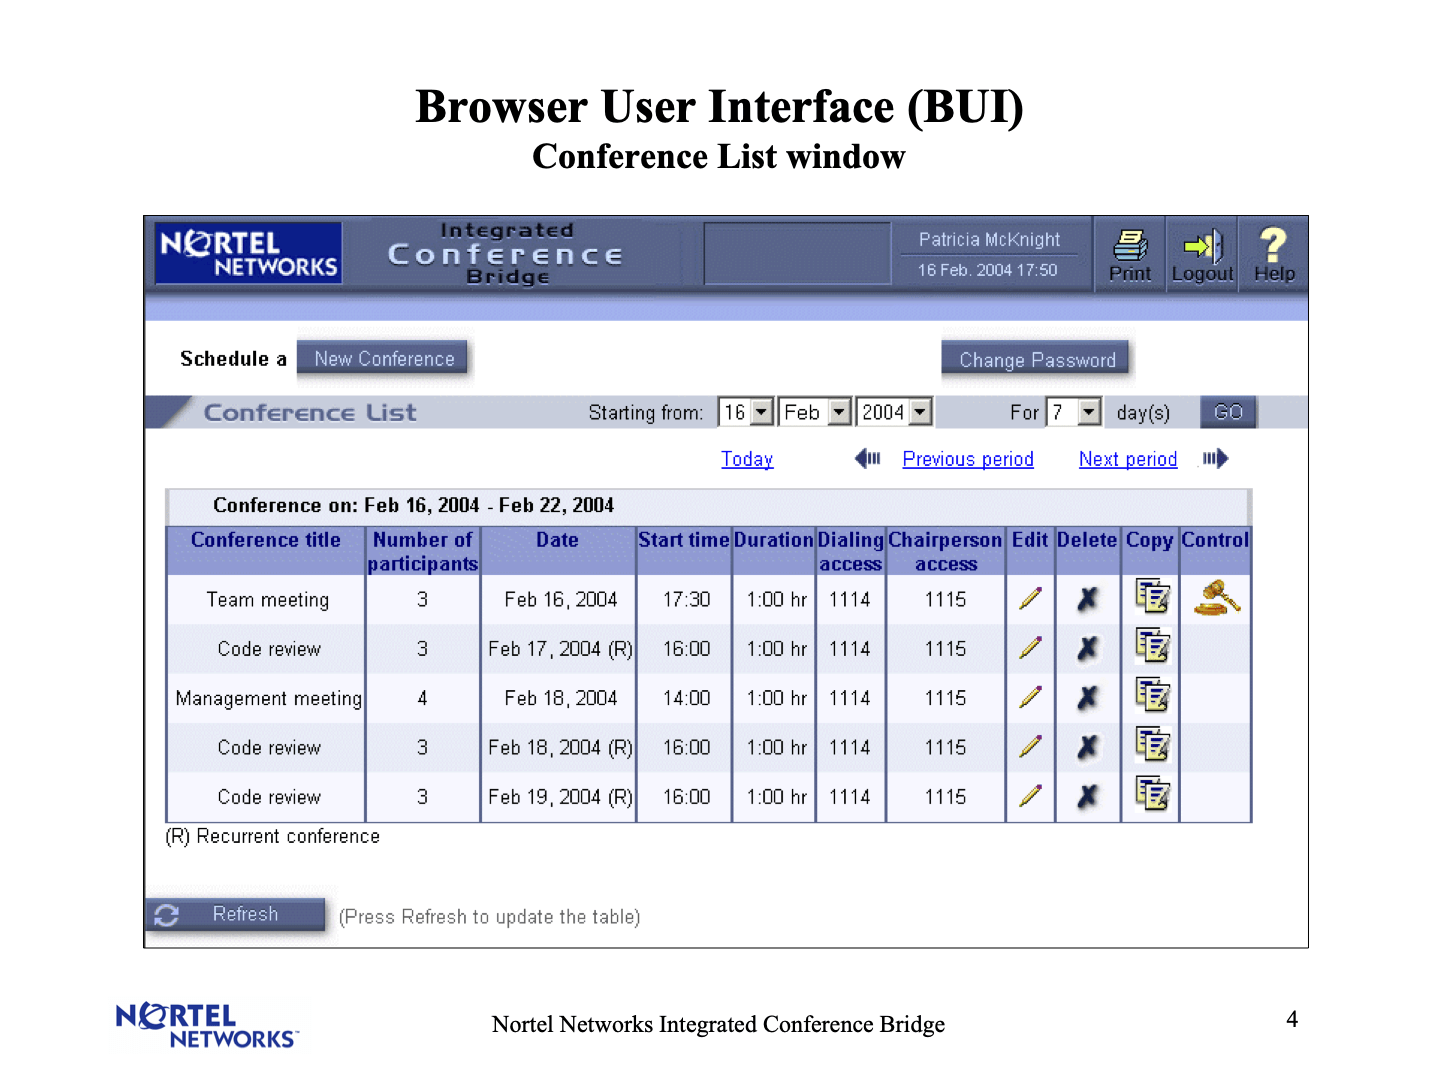The height and width of the screenshot is (1080, 1440).
Task: Click the Dialing access column header
Action: click(x=851, y=552)
